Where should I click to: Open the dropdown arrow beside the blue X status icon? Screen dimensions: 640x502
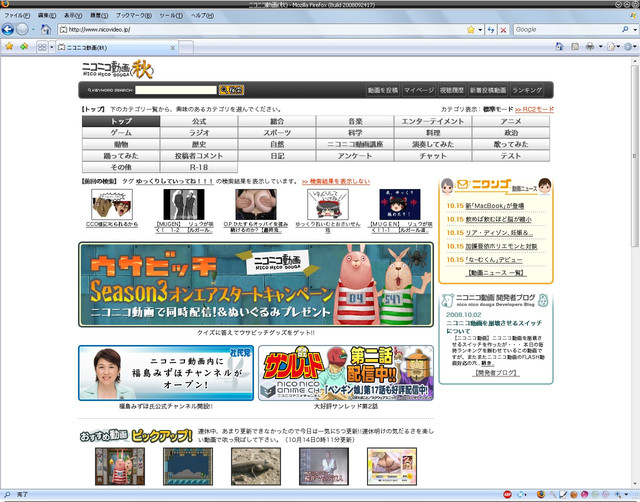tap(526, 495)
